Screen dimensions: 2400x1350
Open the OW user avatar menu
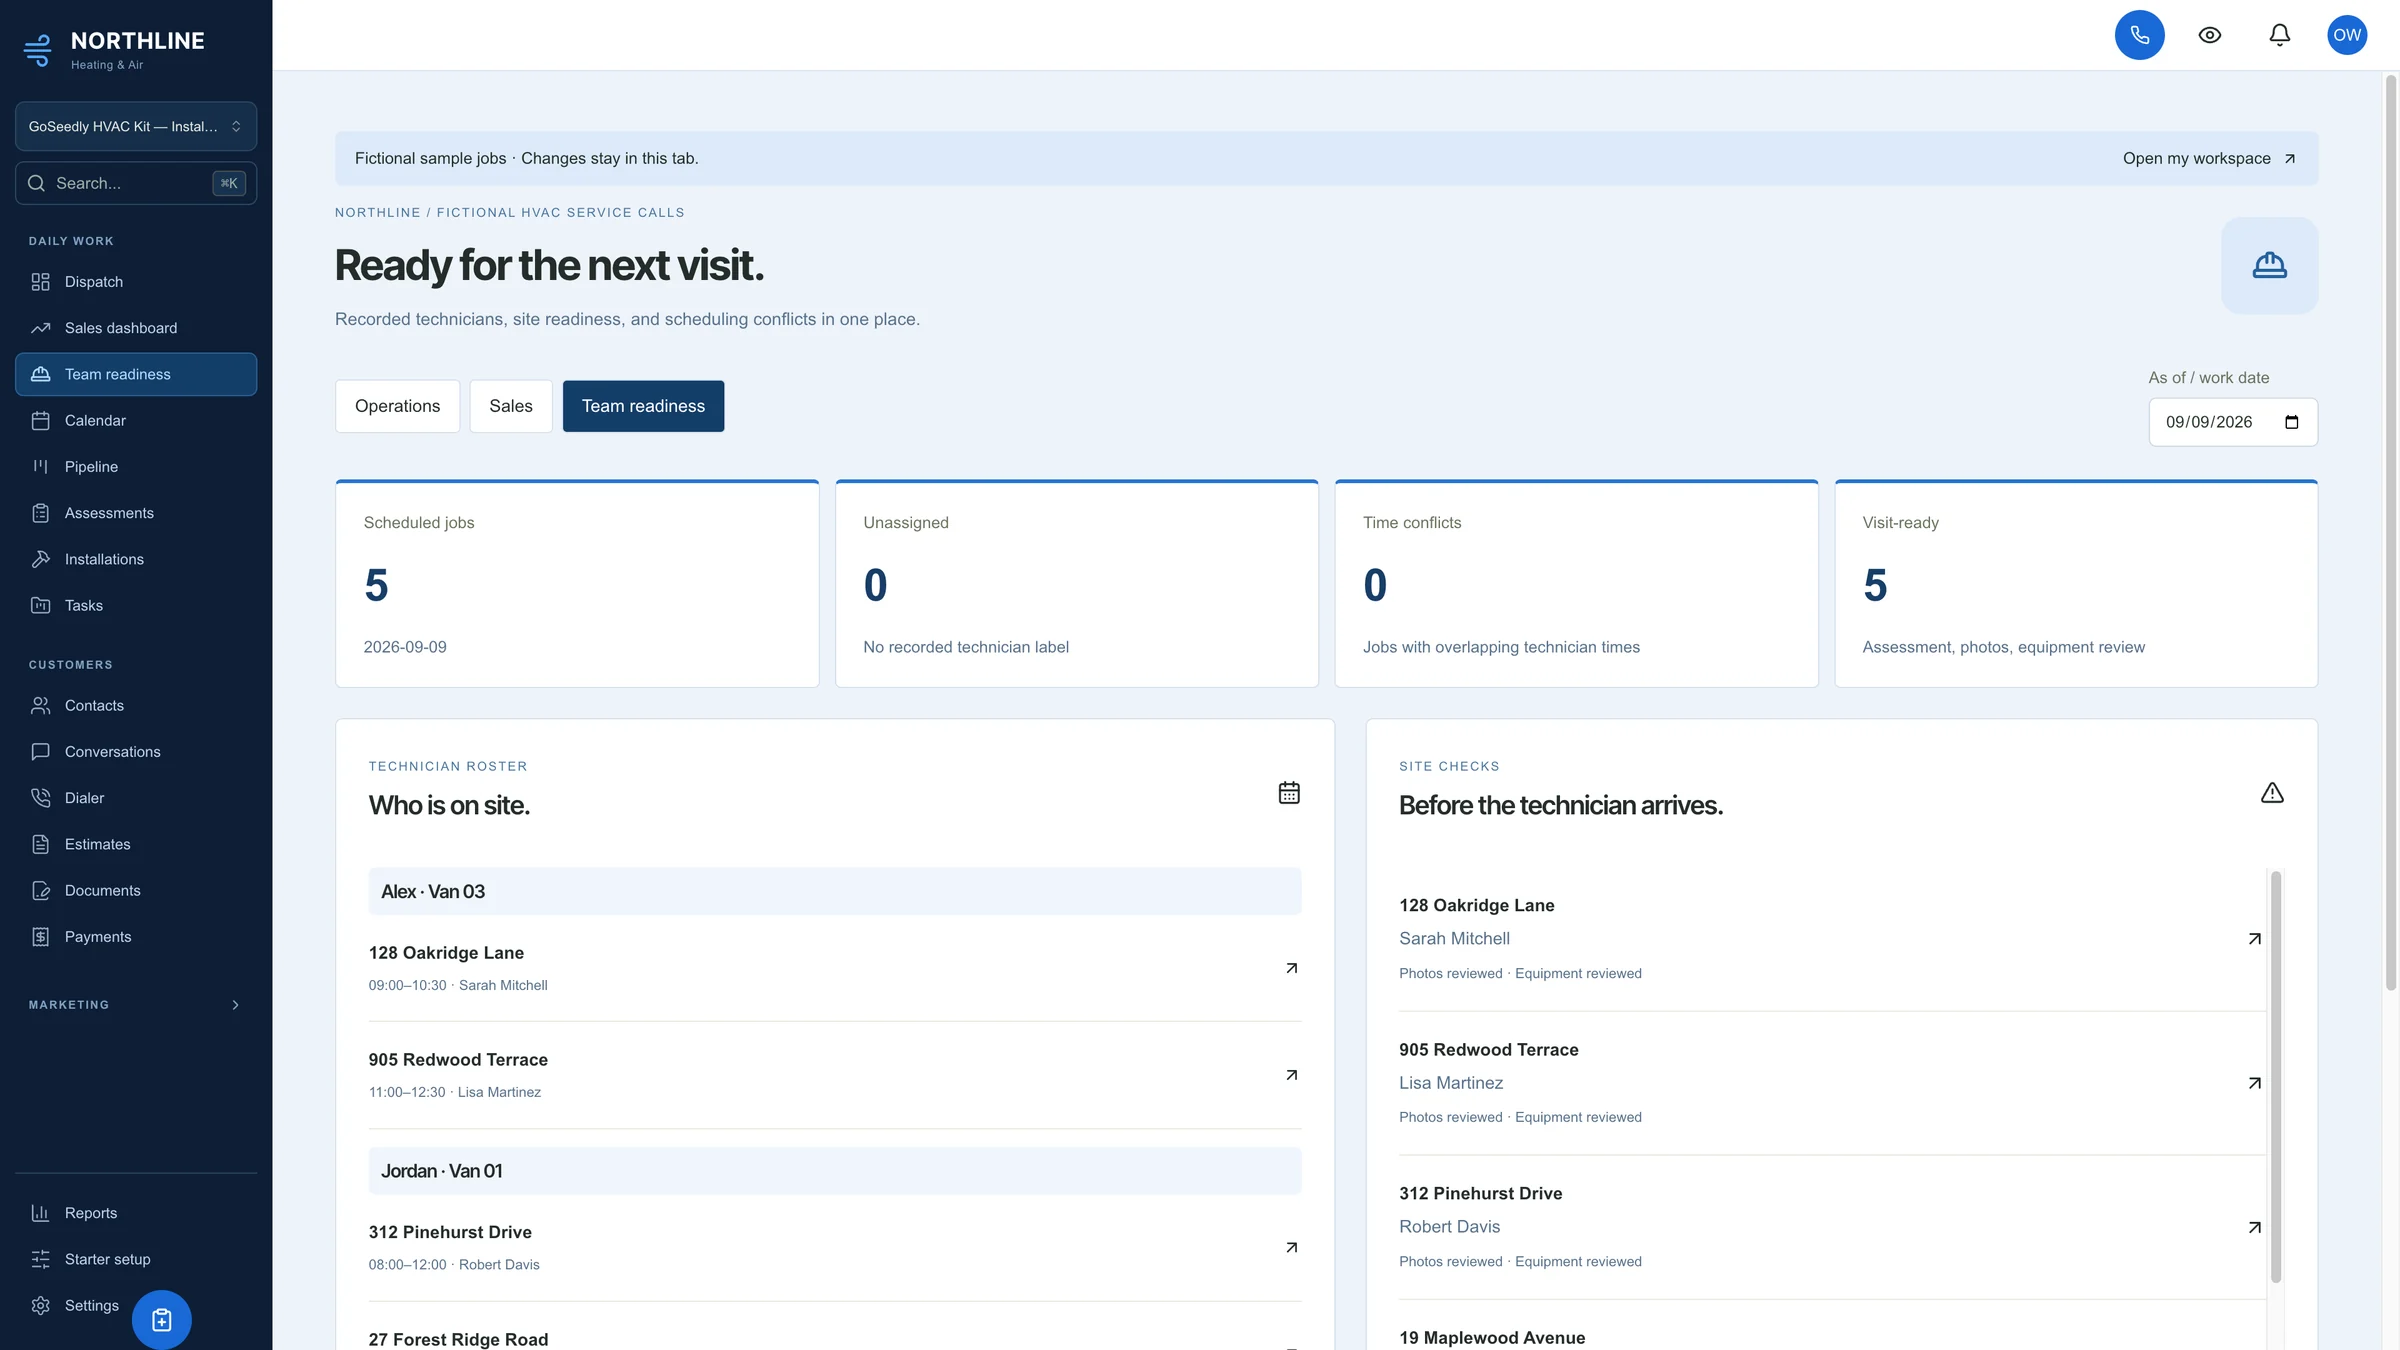pyautogui.click(x=2346, y=35)
